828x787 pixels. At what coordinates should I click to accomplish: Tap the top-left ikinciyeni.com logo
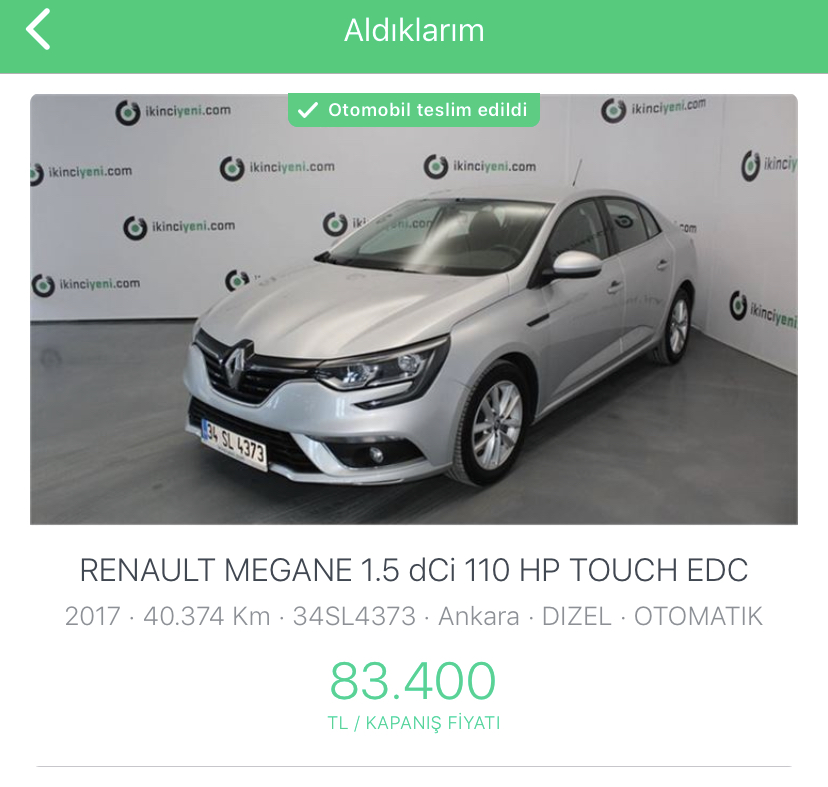click(173, 112)
